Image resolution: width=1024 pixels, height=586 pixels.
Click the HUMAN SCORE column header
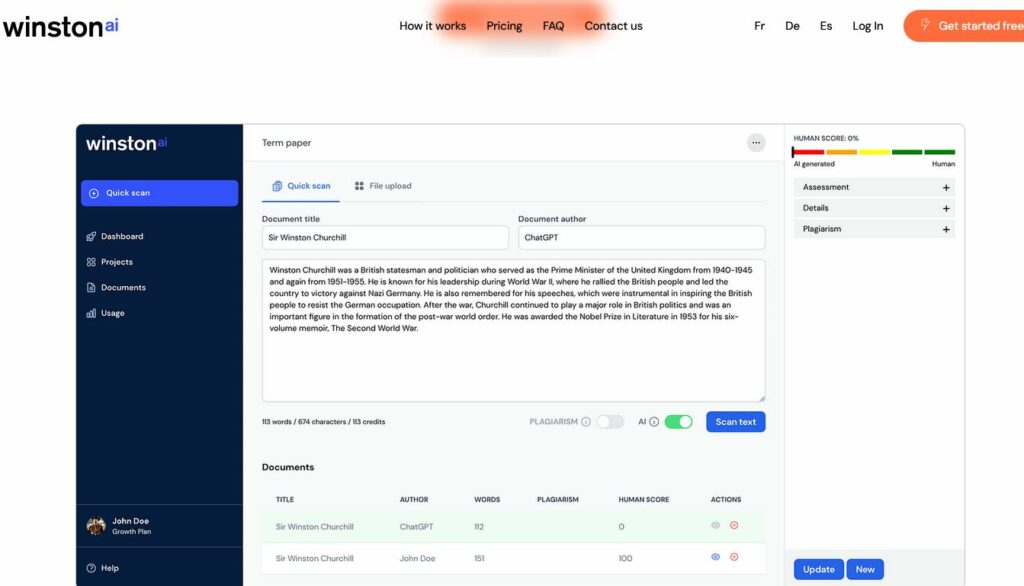(644, 500)
